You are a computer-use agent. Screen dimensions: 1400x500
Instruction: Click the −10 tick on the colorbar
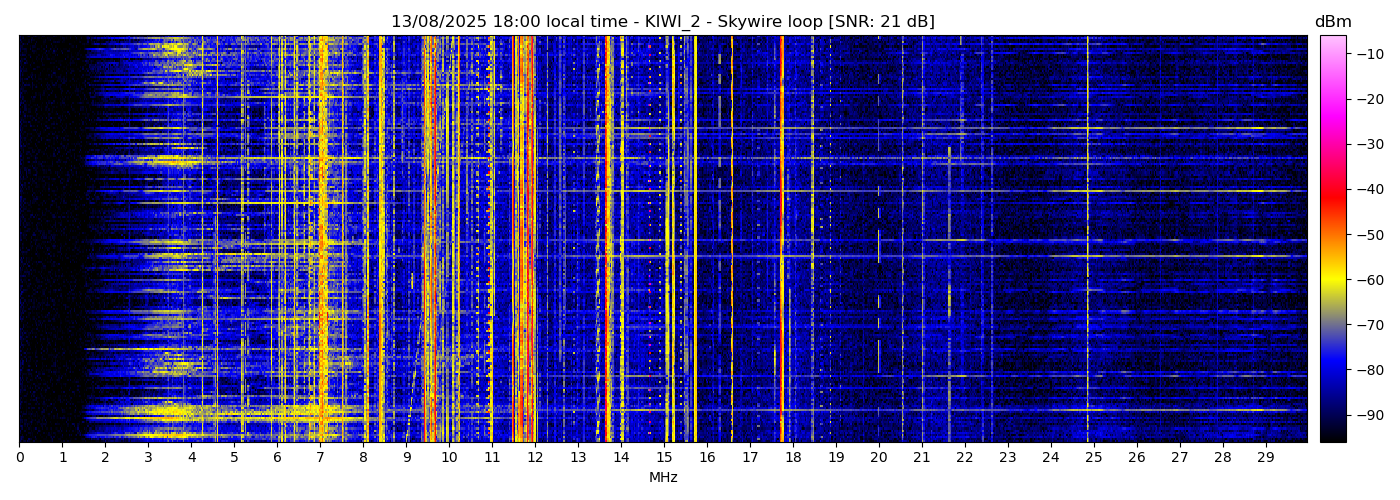click(x=1360, y=54)
